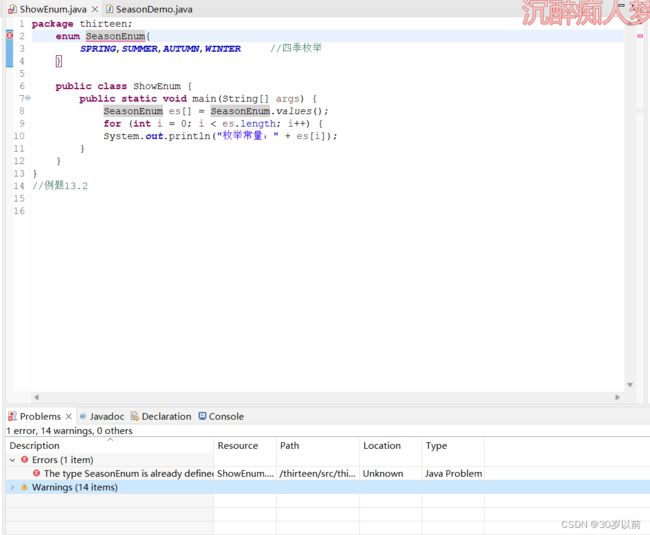Click the horizontal scroll right arrow
Image resolution: width=650 pixels, height=535 pixels.
618,397
